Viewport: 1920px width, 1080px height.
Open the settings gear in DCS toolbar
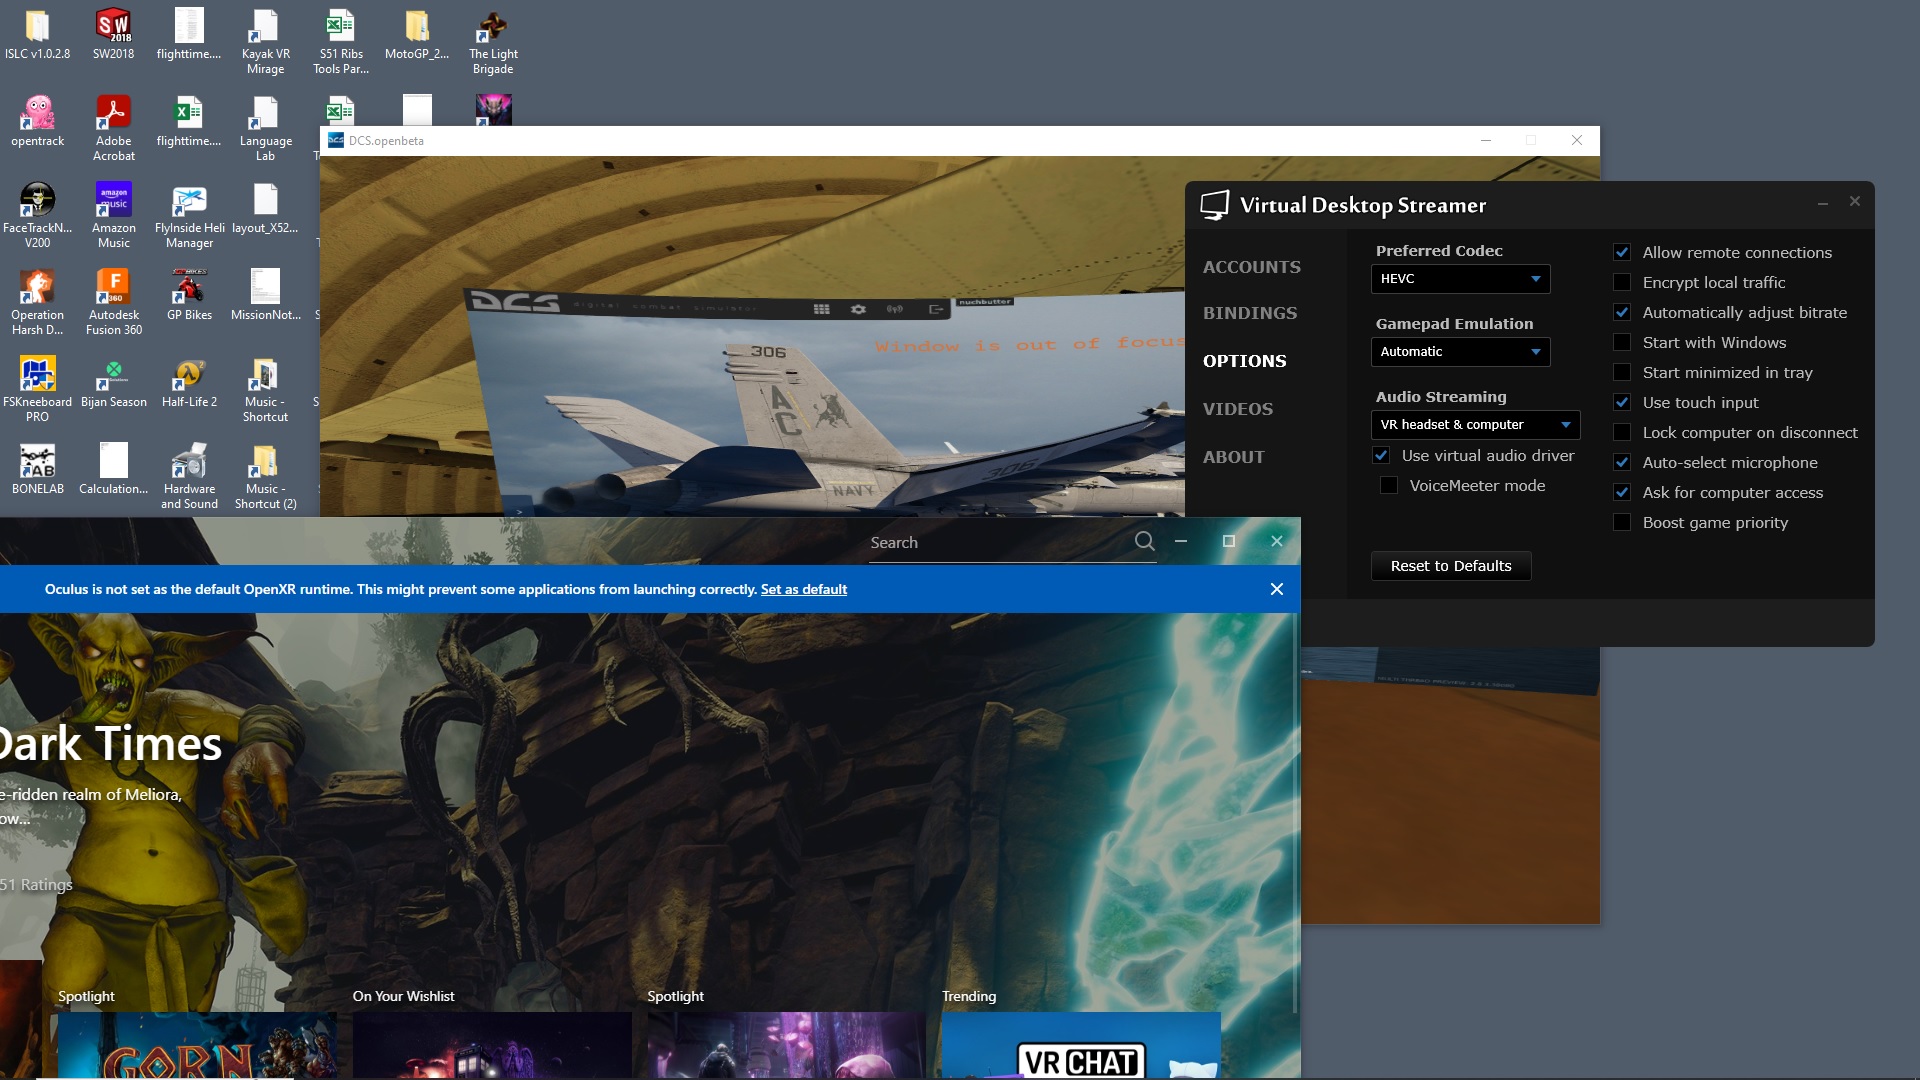[858, 309]
